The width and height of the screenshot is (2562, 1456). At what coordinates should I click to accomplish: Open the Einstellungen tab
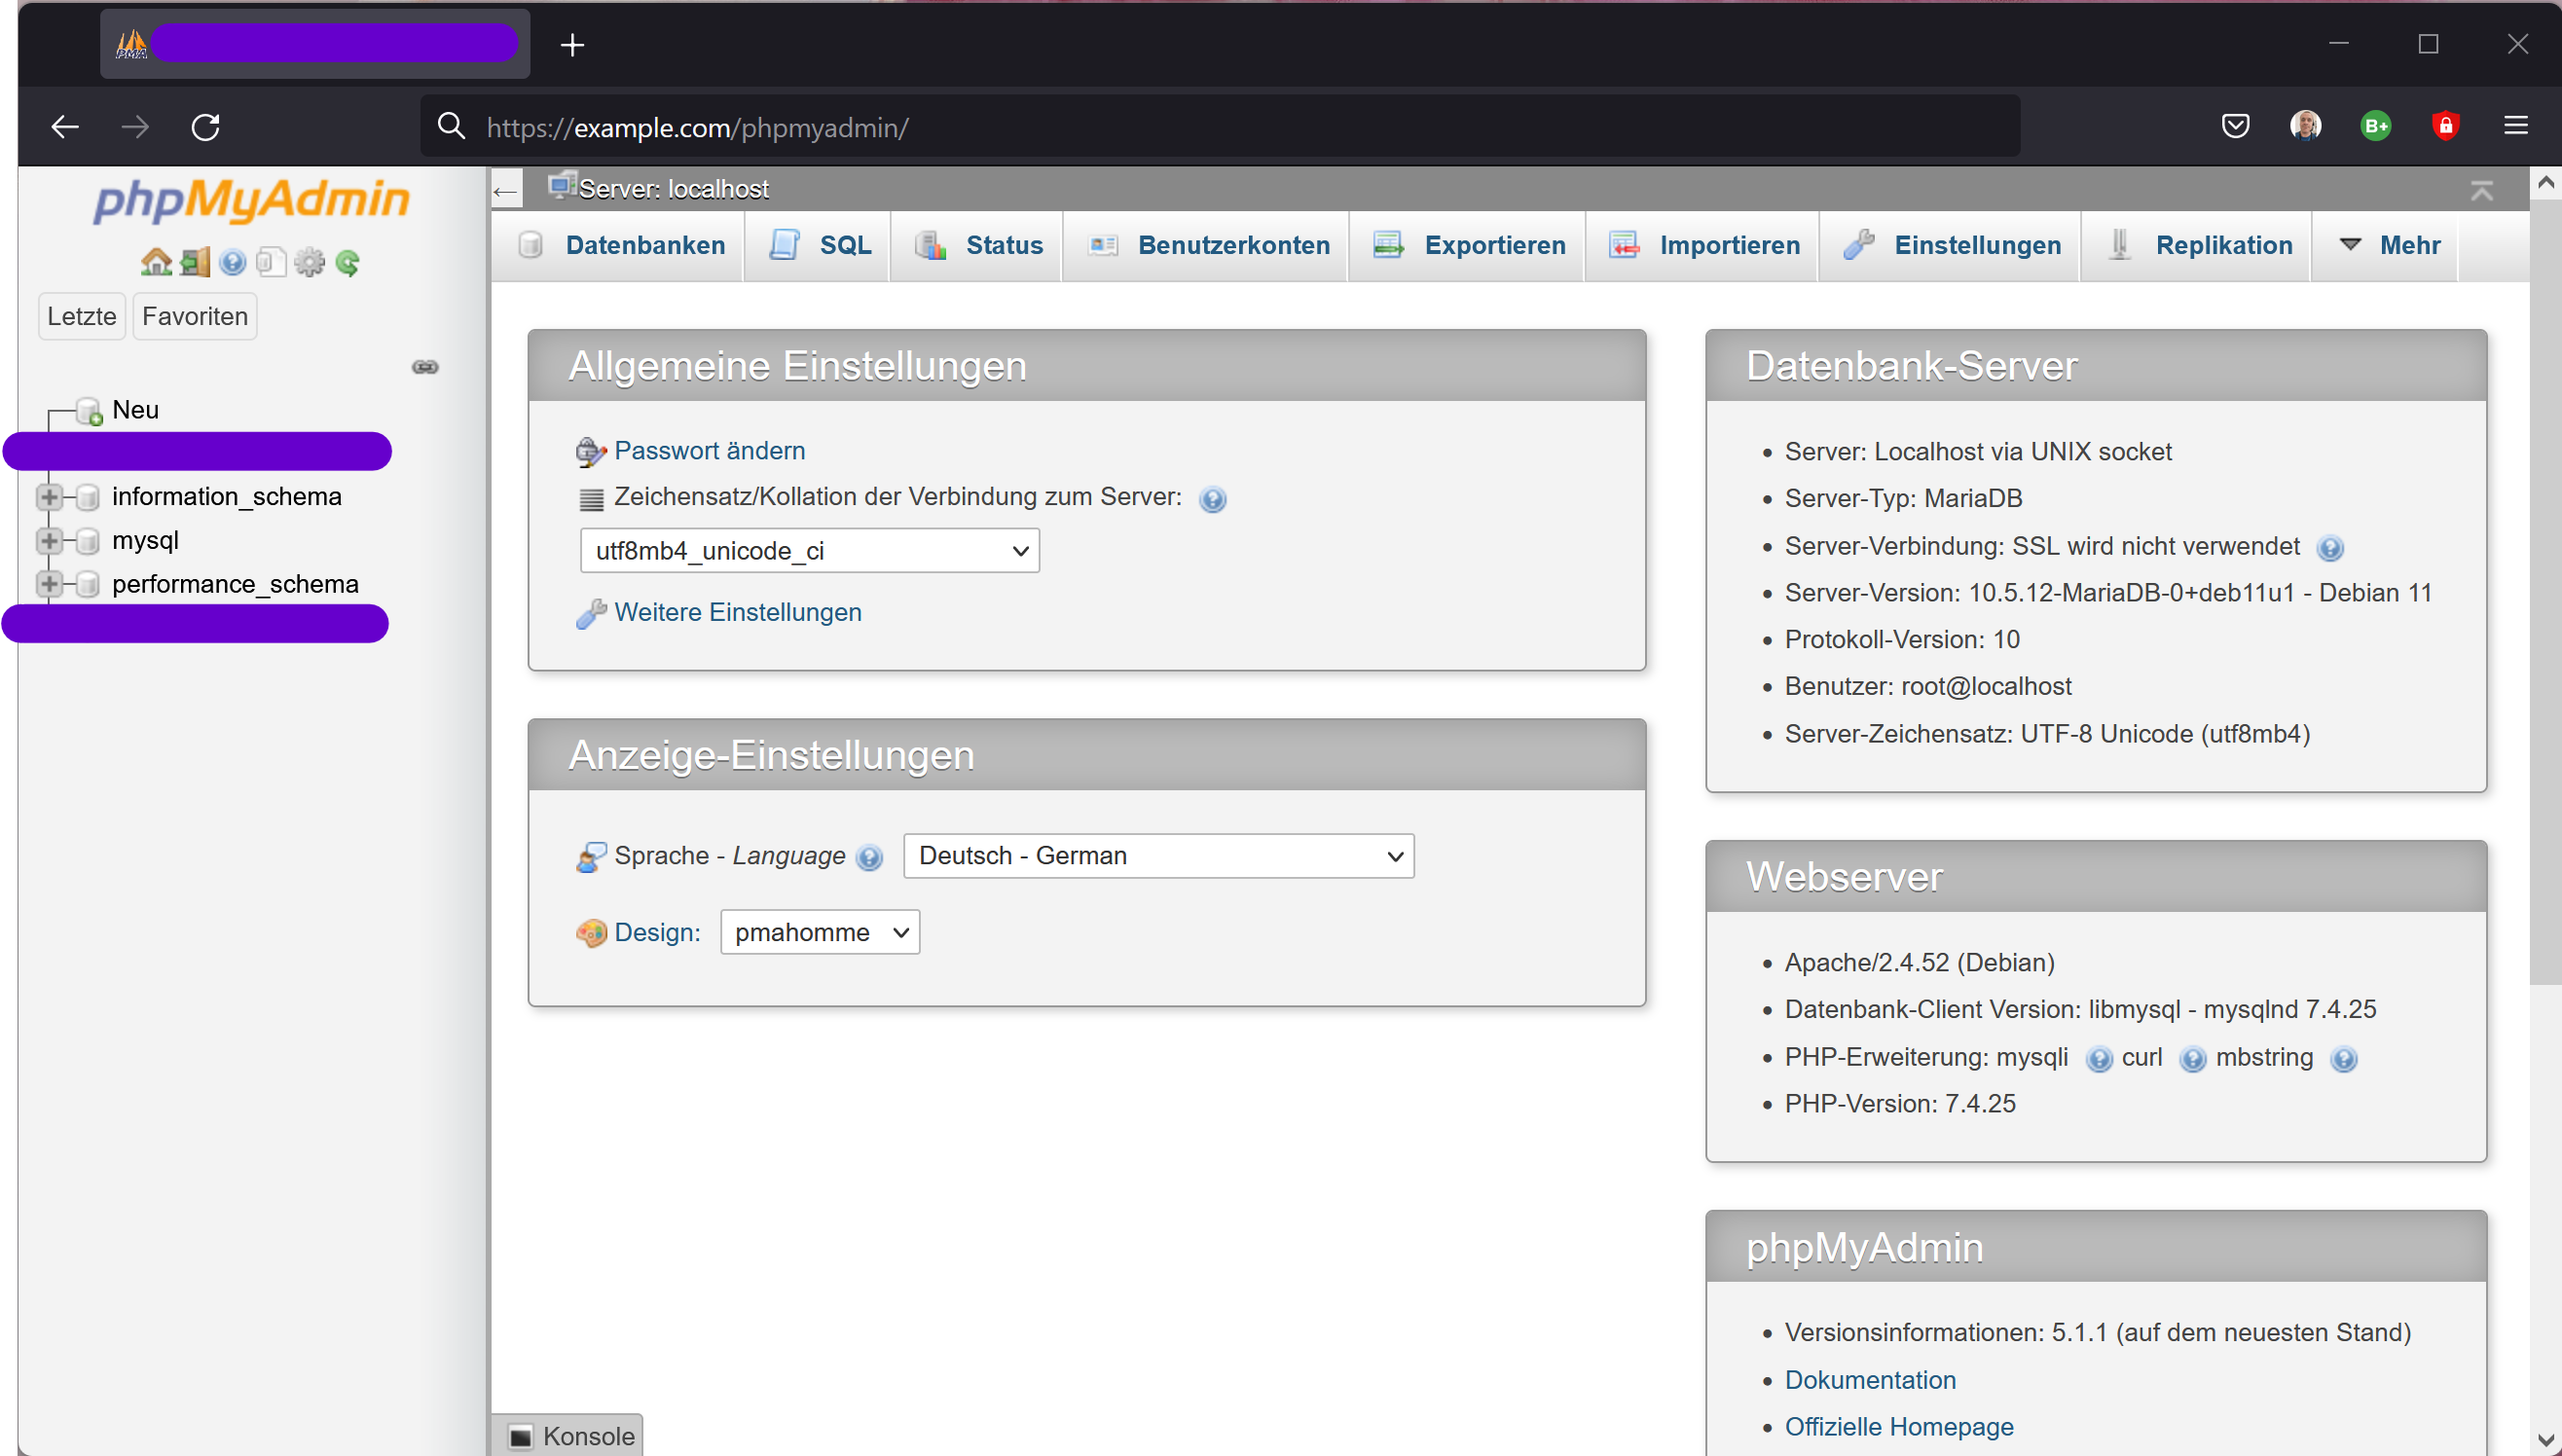pyautogui.click(x=1950, y=246)
